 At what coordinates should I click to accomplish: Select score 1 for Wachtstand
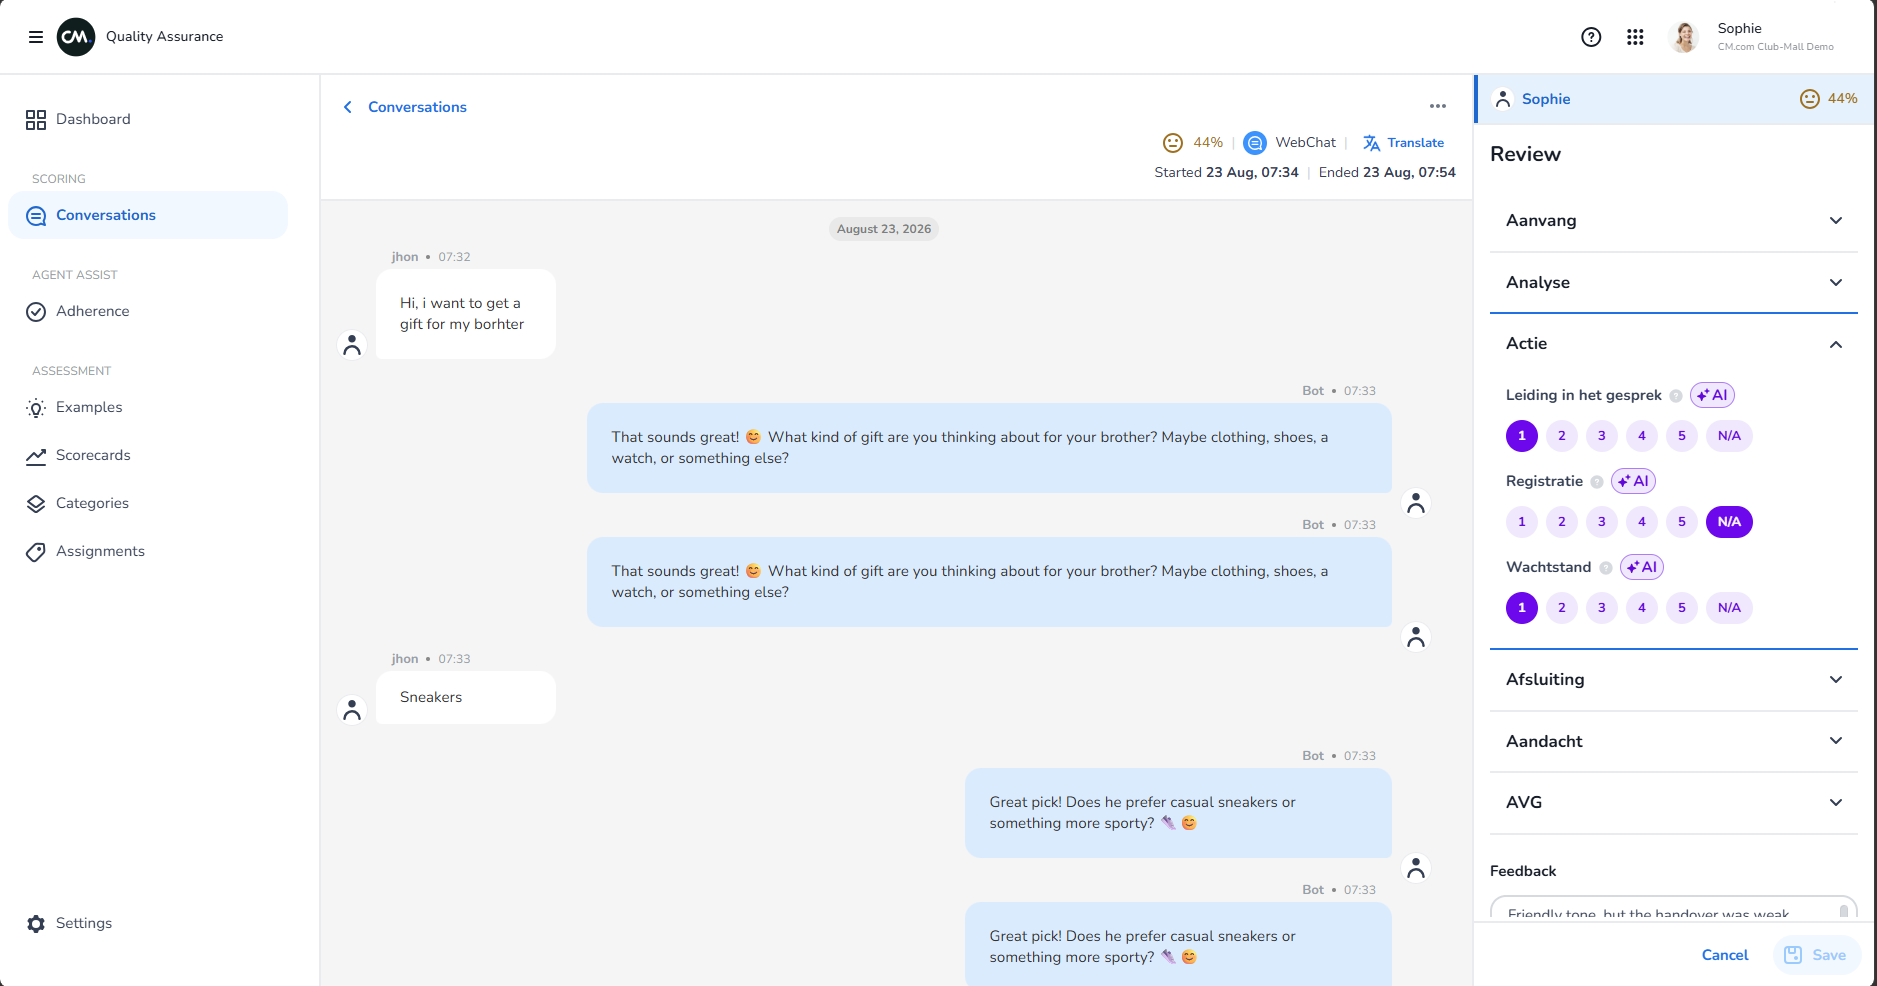pyautogui.click(x=1522, y=608)
